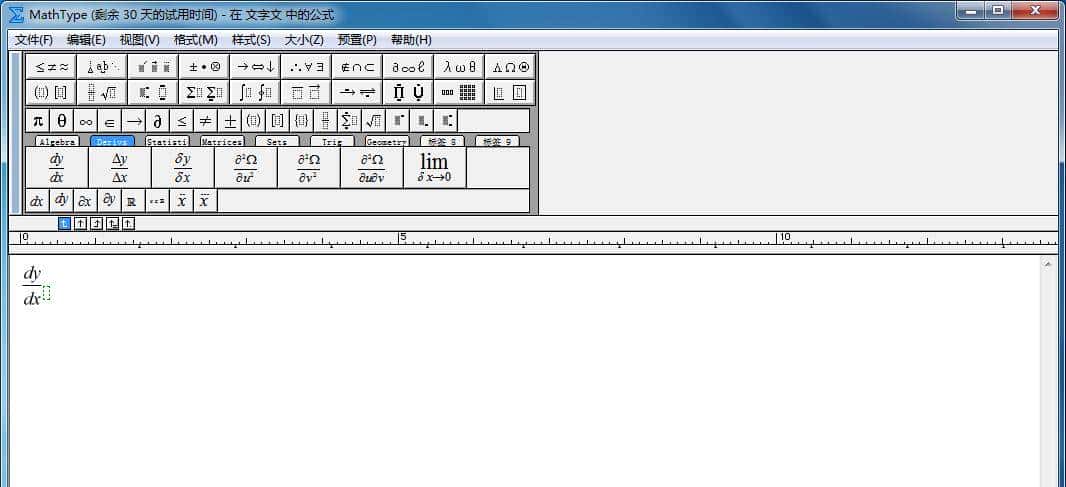Open the relational symbols palette (≤ ≠ ≈)
The width and height of the screenshot is (1066, 487).
point(52,67)
